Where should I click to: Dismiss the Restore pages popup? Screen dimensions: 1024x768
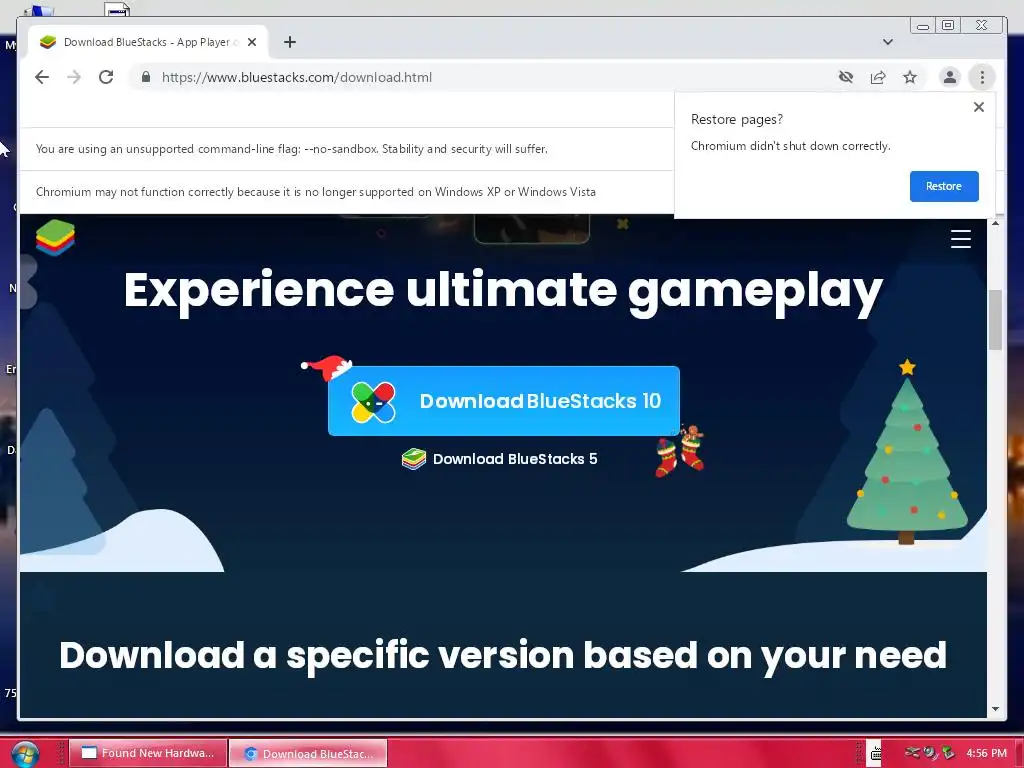[x=978, y=106]
